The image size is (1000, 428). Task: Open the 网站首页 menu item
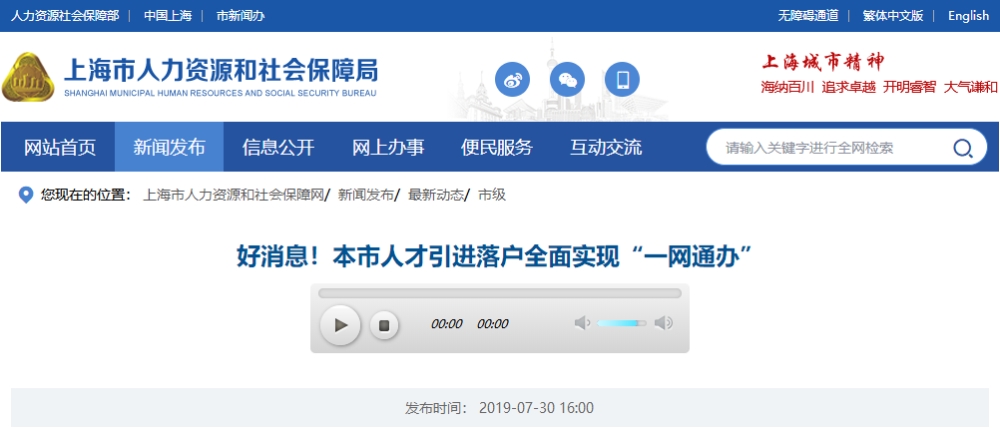[60, 147]
